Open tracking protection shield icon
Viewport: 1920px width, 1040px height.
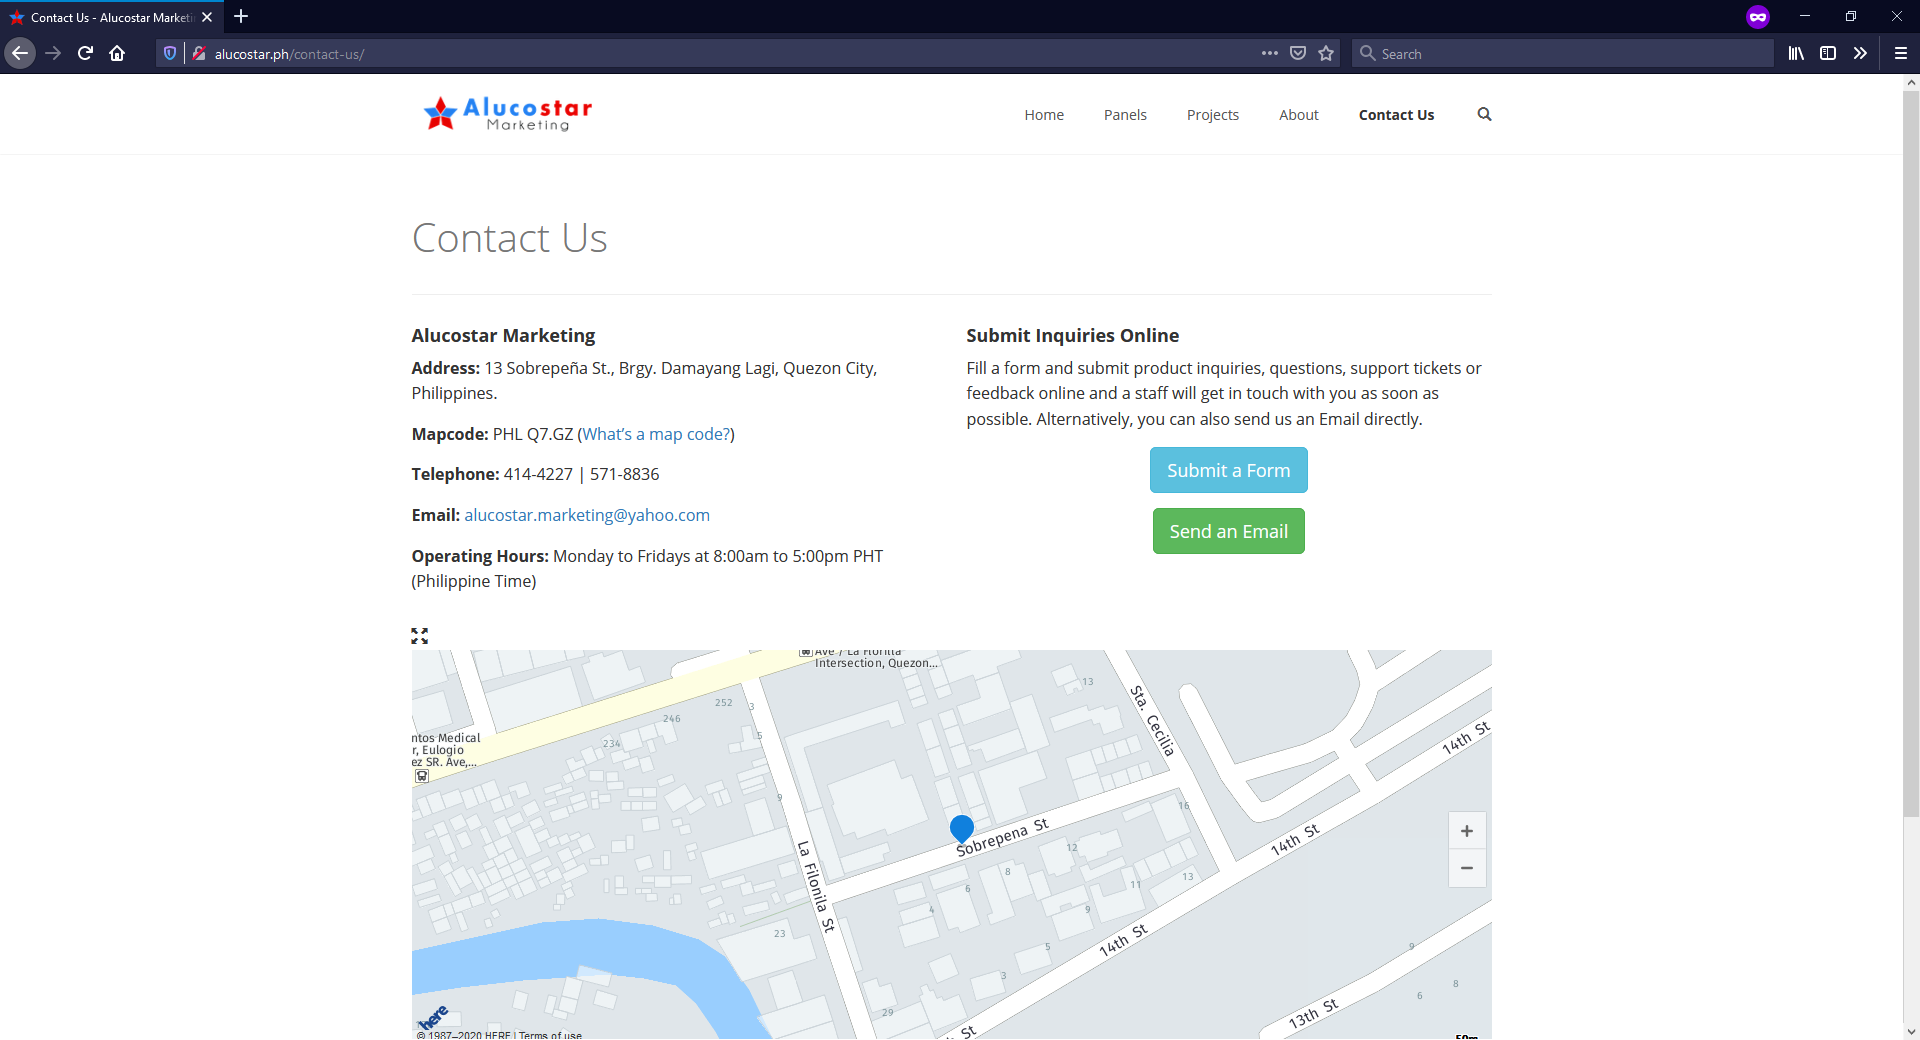coord(170,54)
